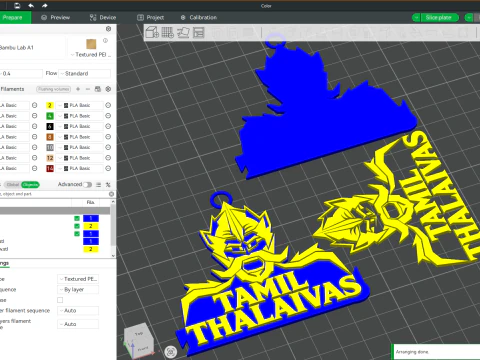Viewport: 480px width, 360px height.
Task: Edit preset icon right of filament 14 row
Action: [x=108, y=168]
